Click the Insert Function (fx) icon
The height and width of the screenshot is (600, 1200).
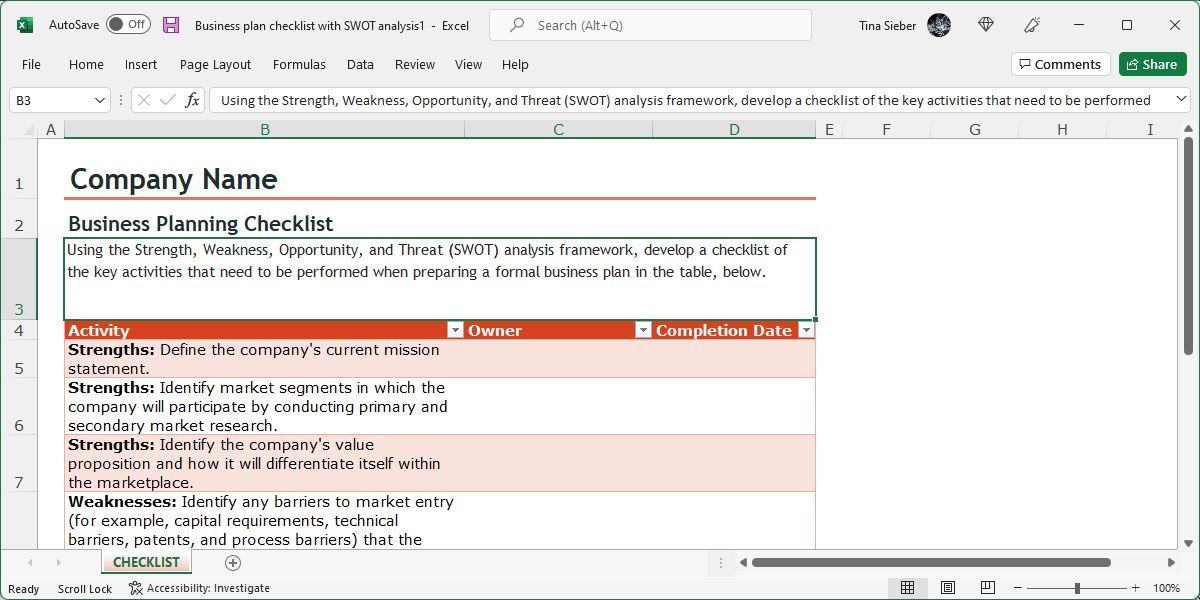point(191,100)
